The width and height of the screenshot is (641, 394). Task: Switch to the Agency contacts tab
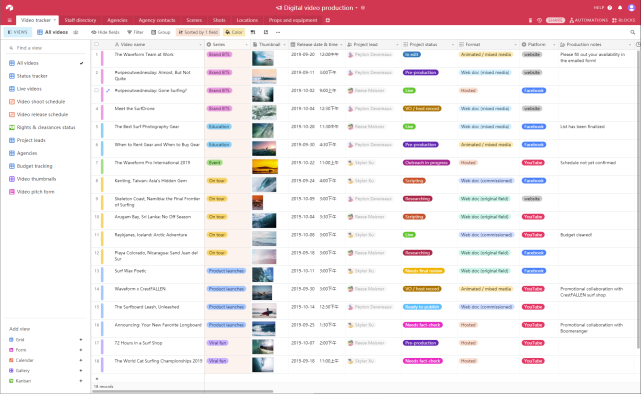[x=157, y=20]
